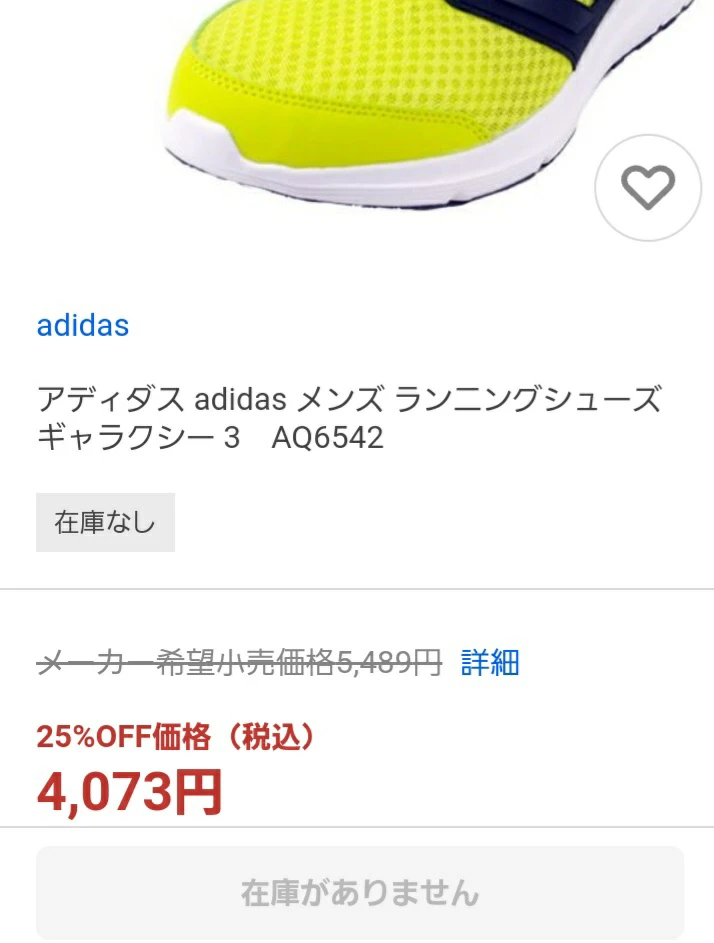Open the adidas brand link
Viewport: 714px width, 943px height.
pyautogui.click(x=83, y=325)
